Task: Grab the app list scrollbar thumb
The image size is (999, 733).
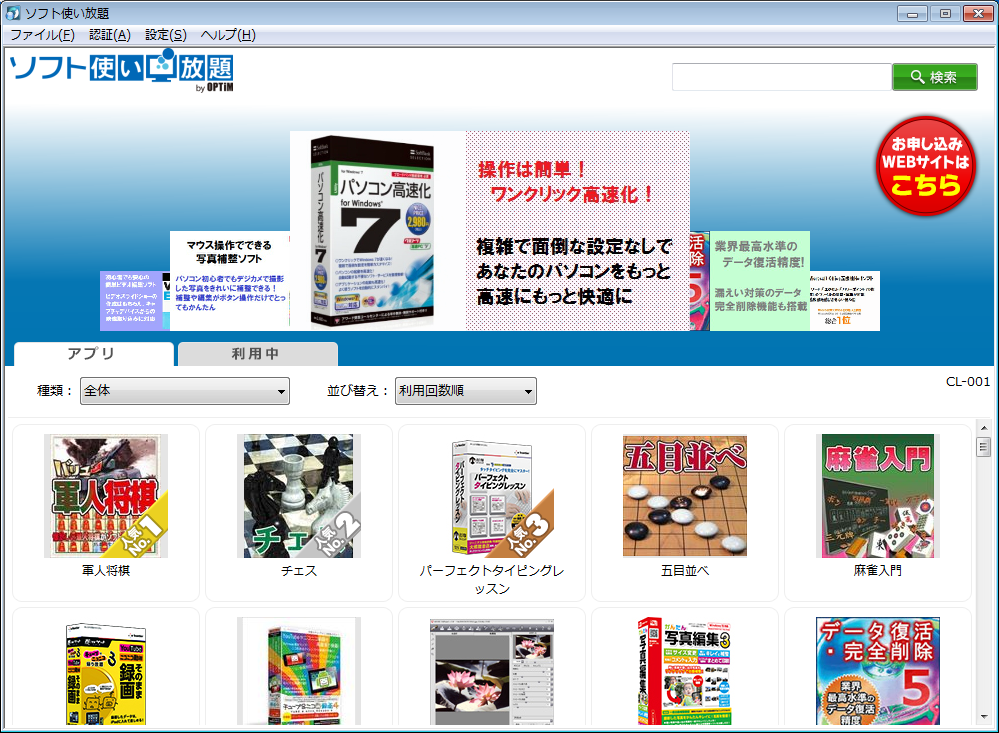Action: 984,447
